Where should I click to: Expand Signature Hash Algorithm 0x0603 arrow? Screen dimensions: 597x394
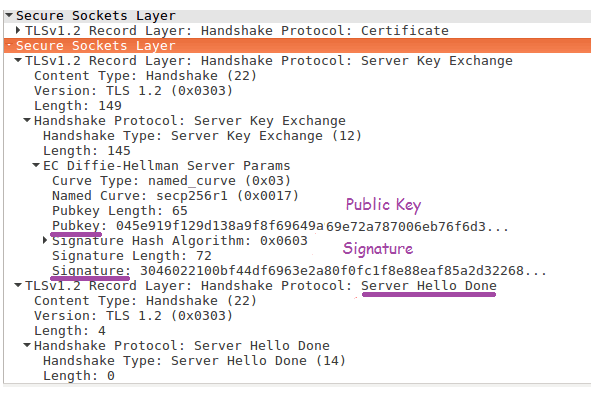pyautogui.click(x=45, y=240)
